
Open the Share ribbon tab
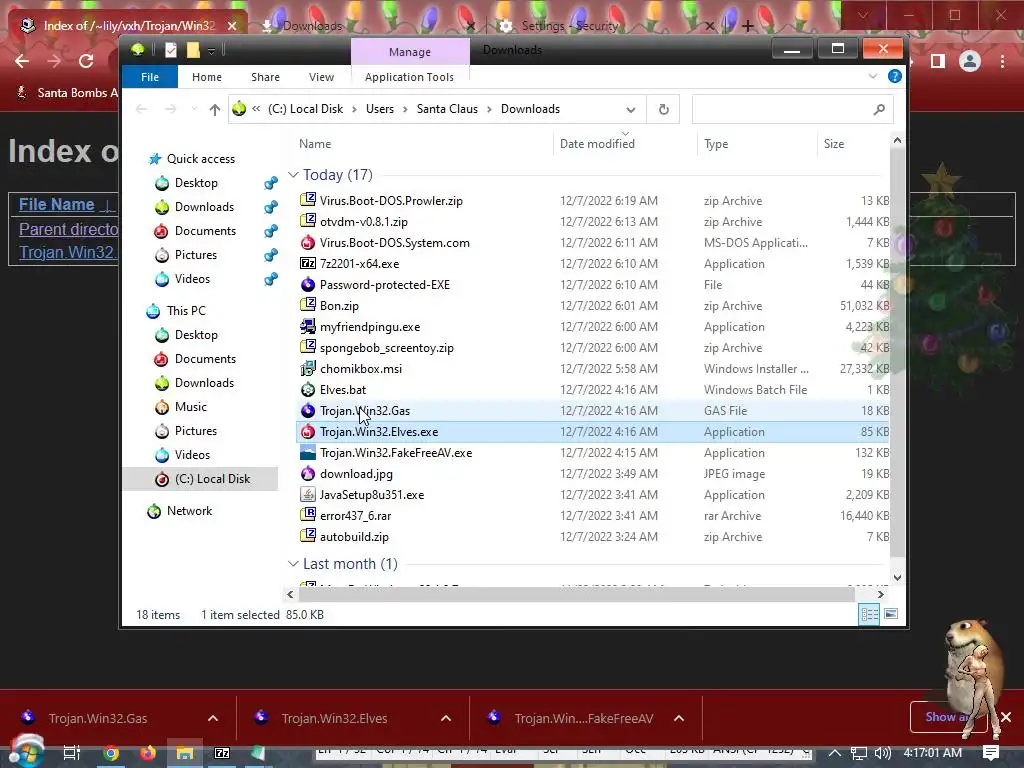265,76
